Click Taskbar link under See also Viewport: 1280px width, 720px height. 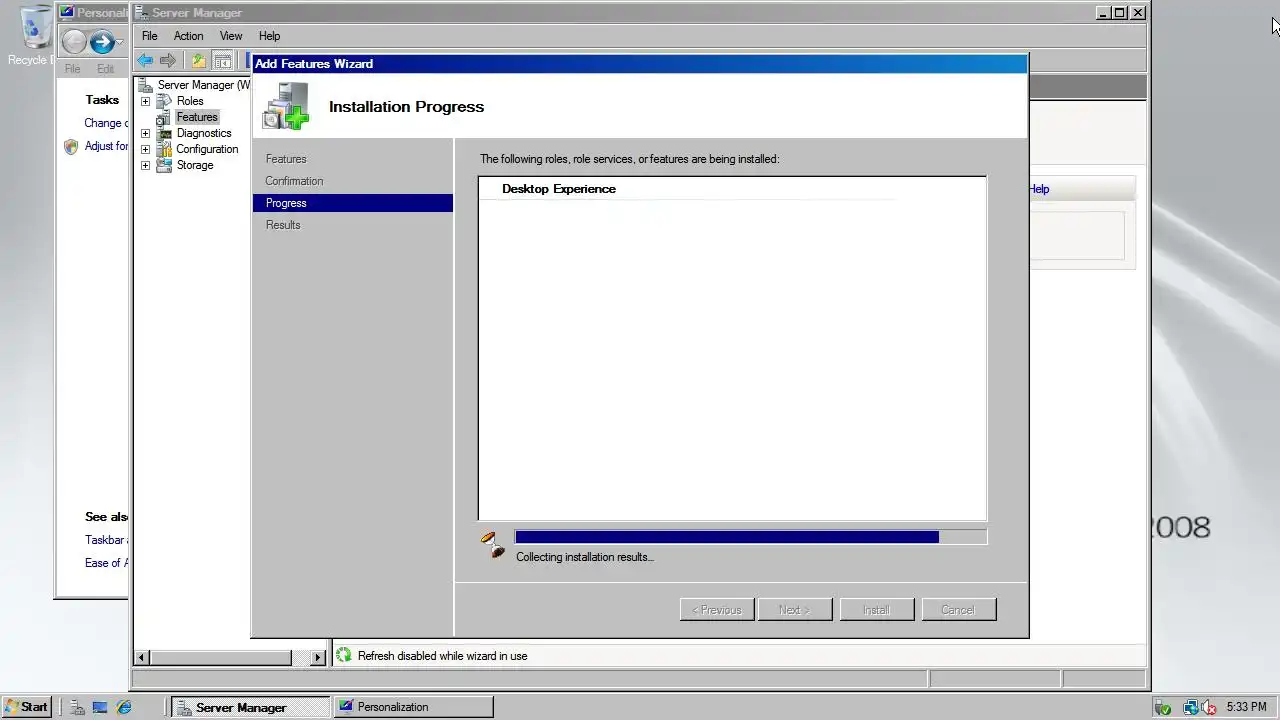(x=106, y=540)
